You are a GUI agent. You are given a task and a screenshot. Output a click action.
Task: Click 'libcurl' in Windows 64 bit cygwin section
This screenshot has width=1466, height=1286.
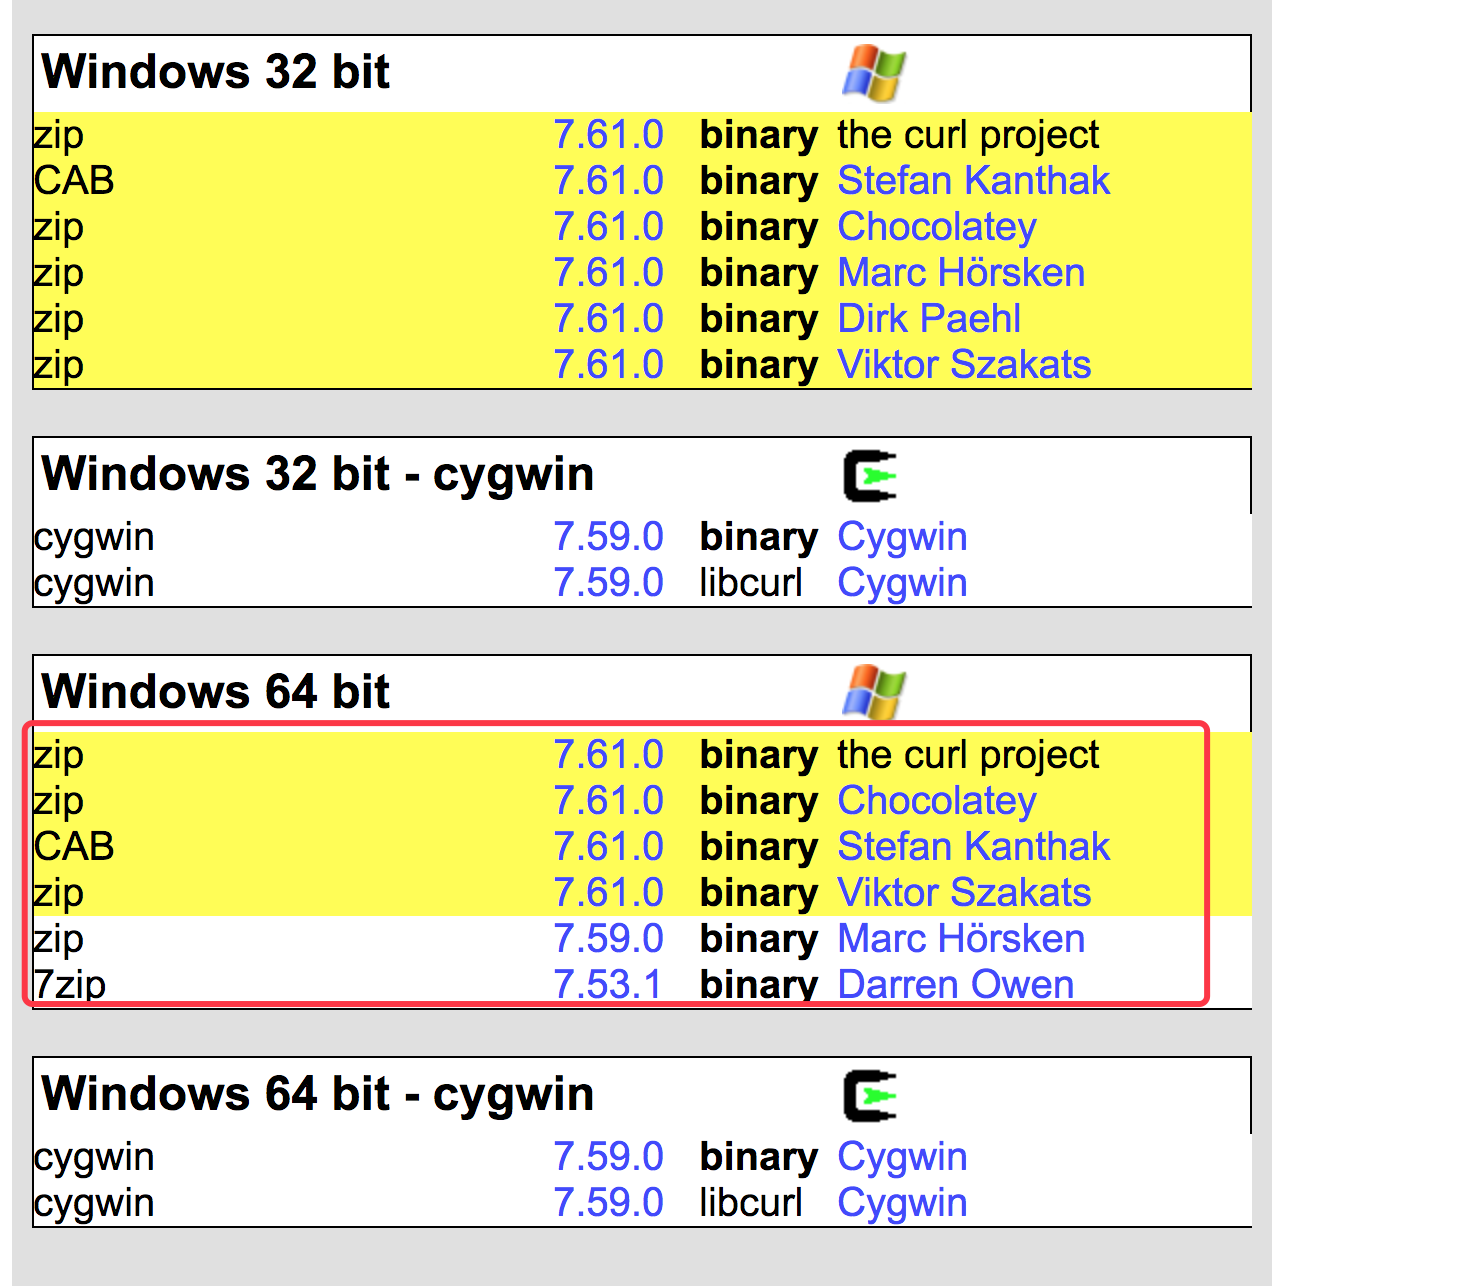(751, 1203)
